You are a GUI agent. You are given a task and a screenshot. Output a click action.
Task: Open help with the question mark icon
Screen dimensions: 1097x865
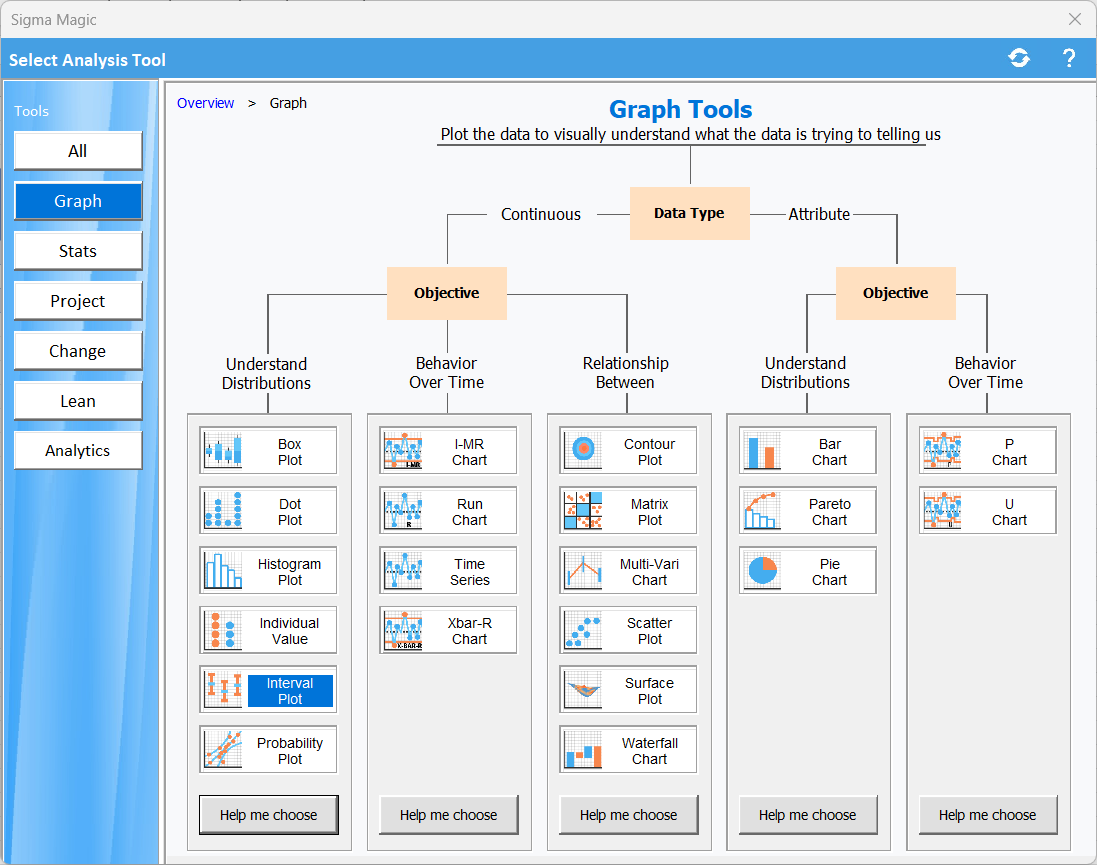click(x=1069, y=58)
